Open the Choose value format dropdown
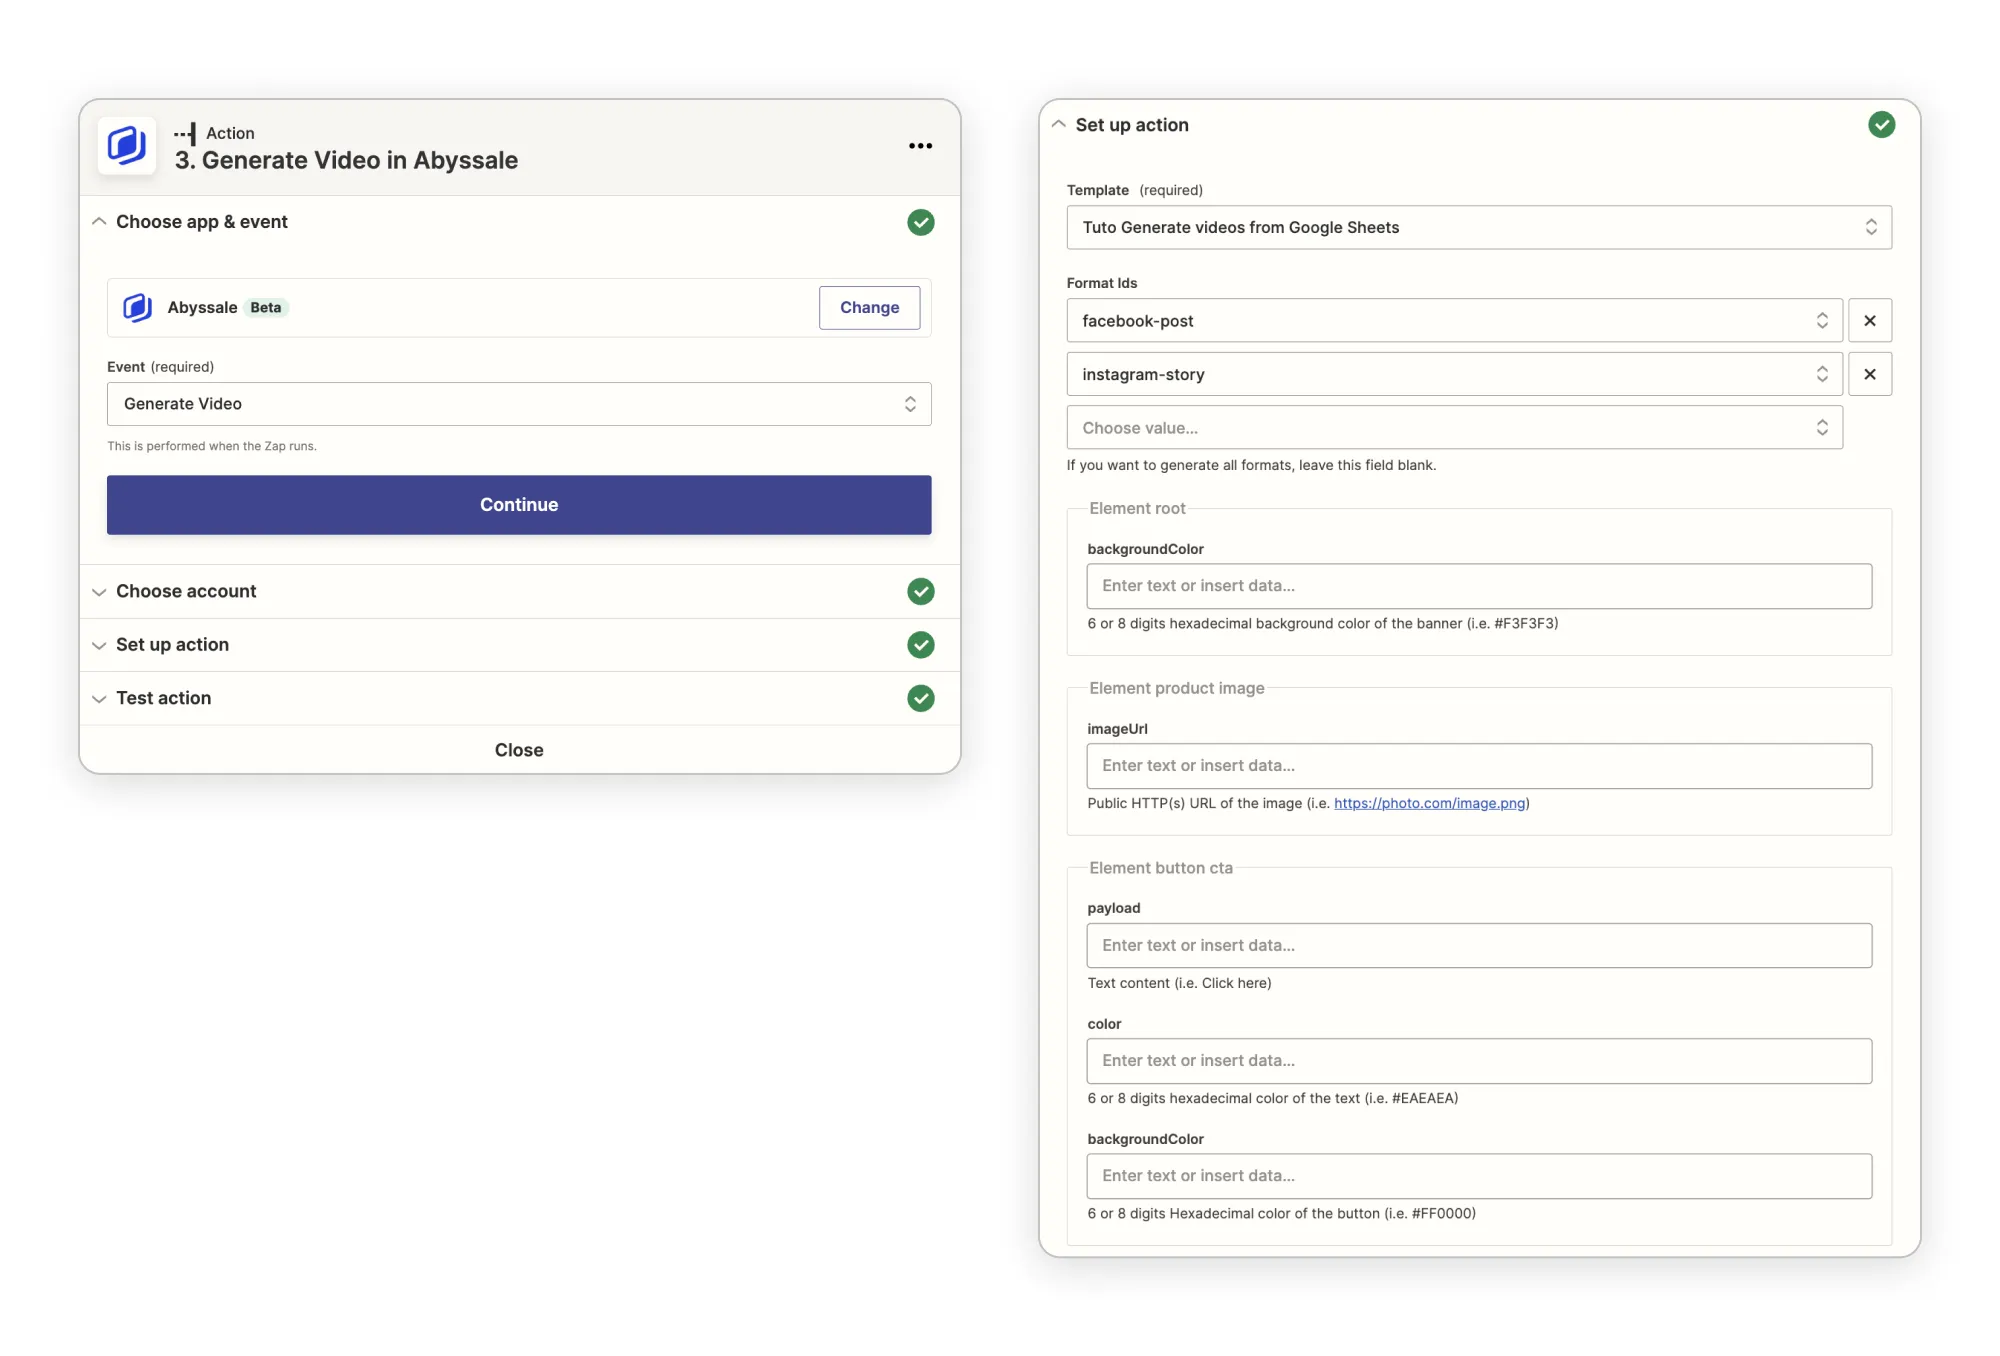The height and width of the screenshot is (1356, 2000). (x=1454, y=428)
